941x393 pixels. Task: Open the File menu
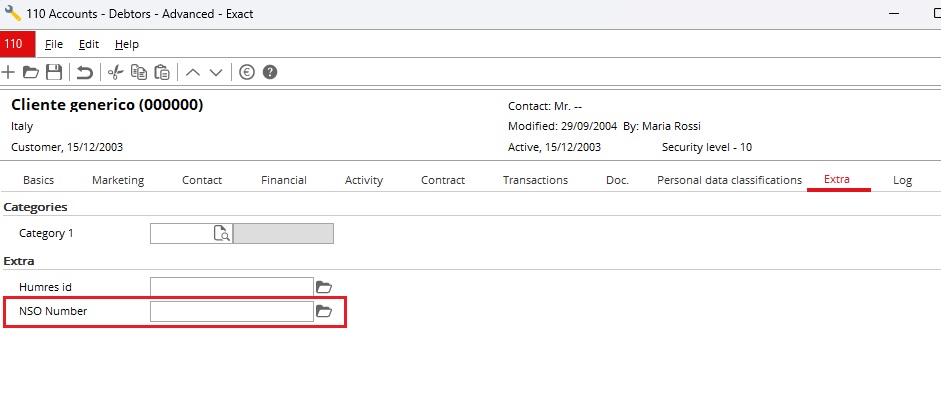[54, 44]
